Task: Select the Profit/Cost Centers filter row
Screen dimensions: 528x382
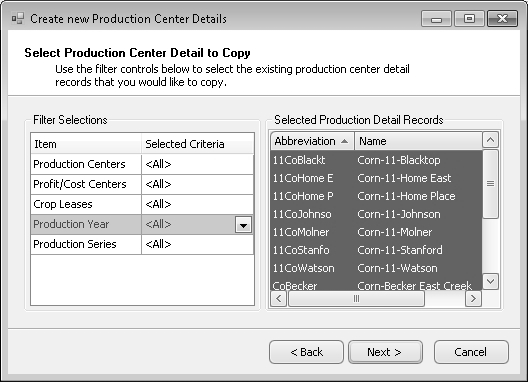Action: (142, 184)
